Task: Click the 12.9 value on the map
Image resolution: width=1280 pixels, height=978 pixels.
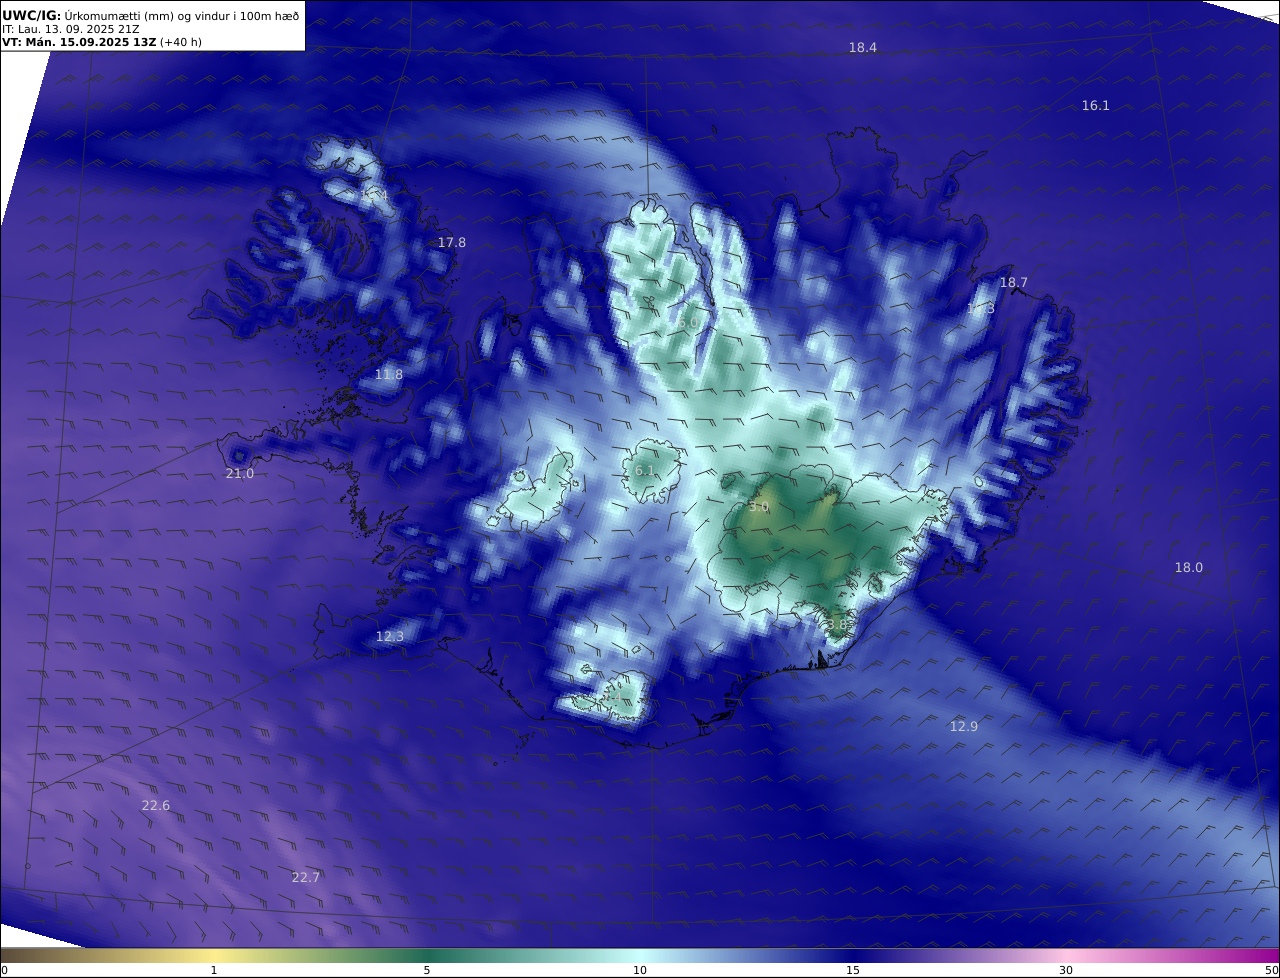Action: click(x=963, y=727)
